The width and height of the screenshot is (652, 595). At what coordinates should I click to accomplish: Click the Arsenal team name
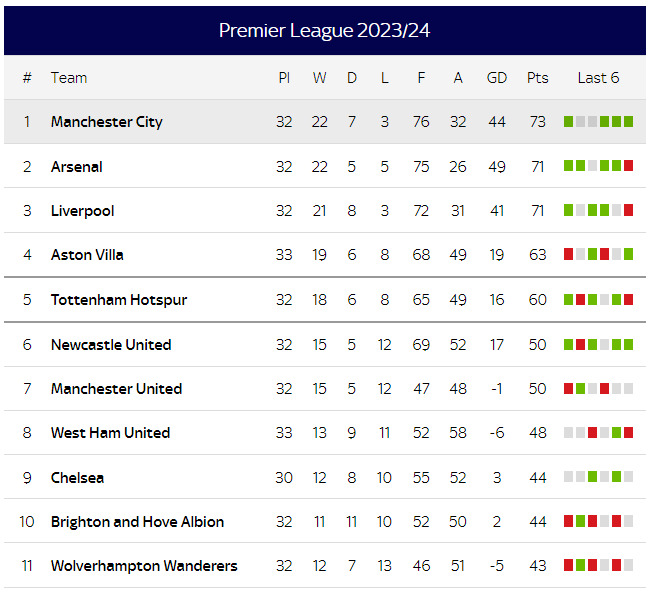pos(76,167)
